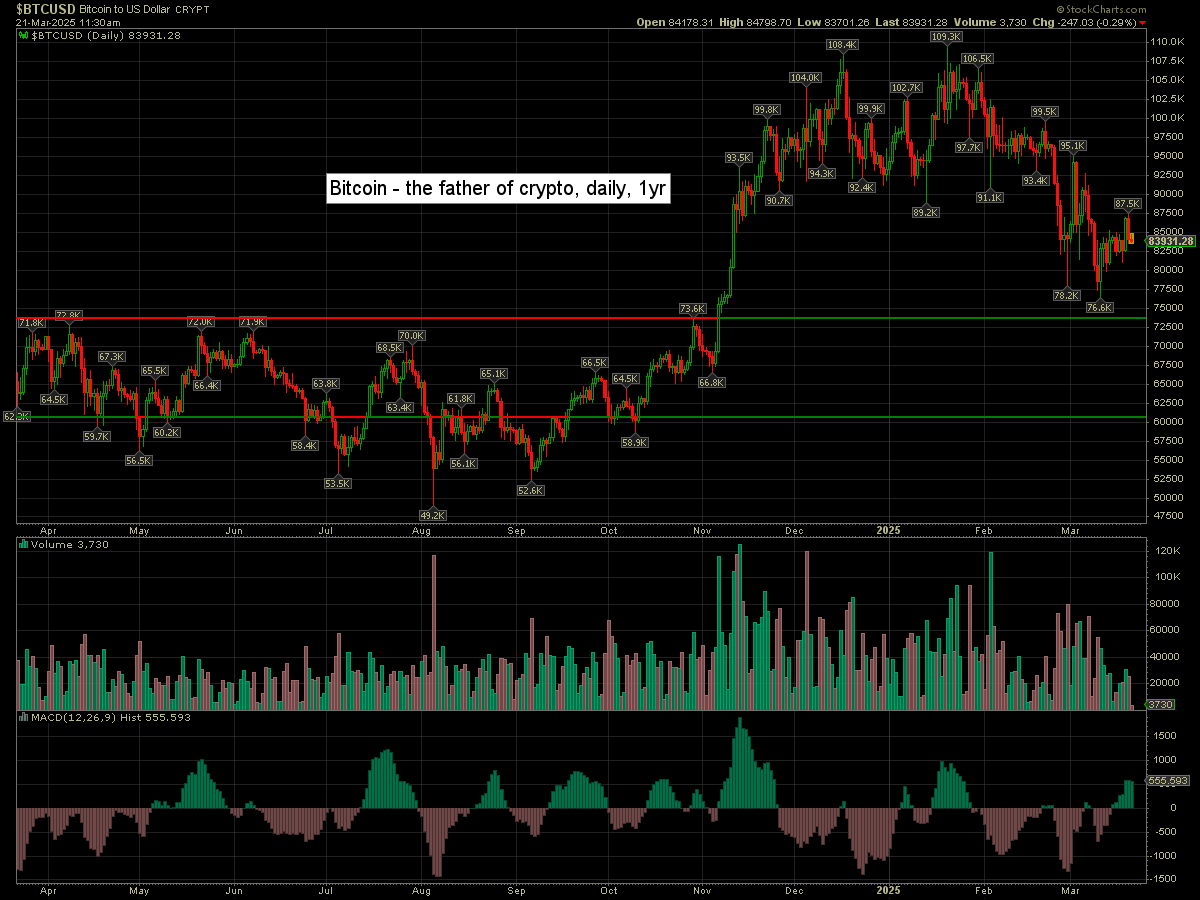Screen dimensions: 1200x900
Task: Click the 52.6K September low marker
Action: coord(529,491)
